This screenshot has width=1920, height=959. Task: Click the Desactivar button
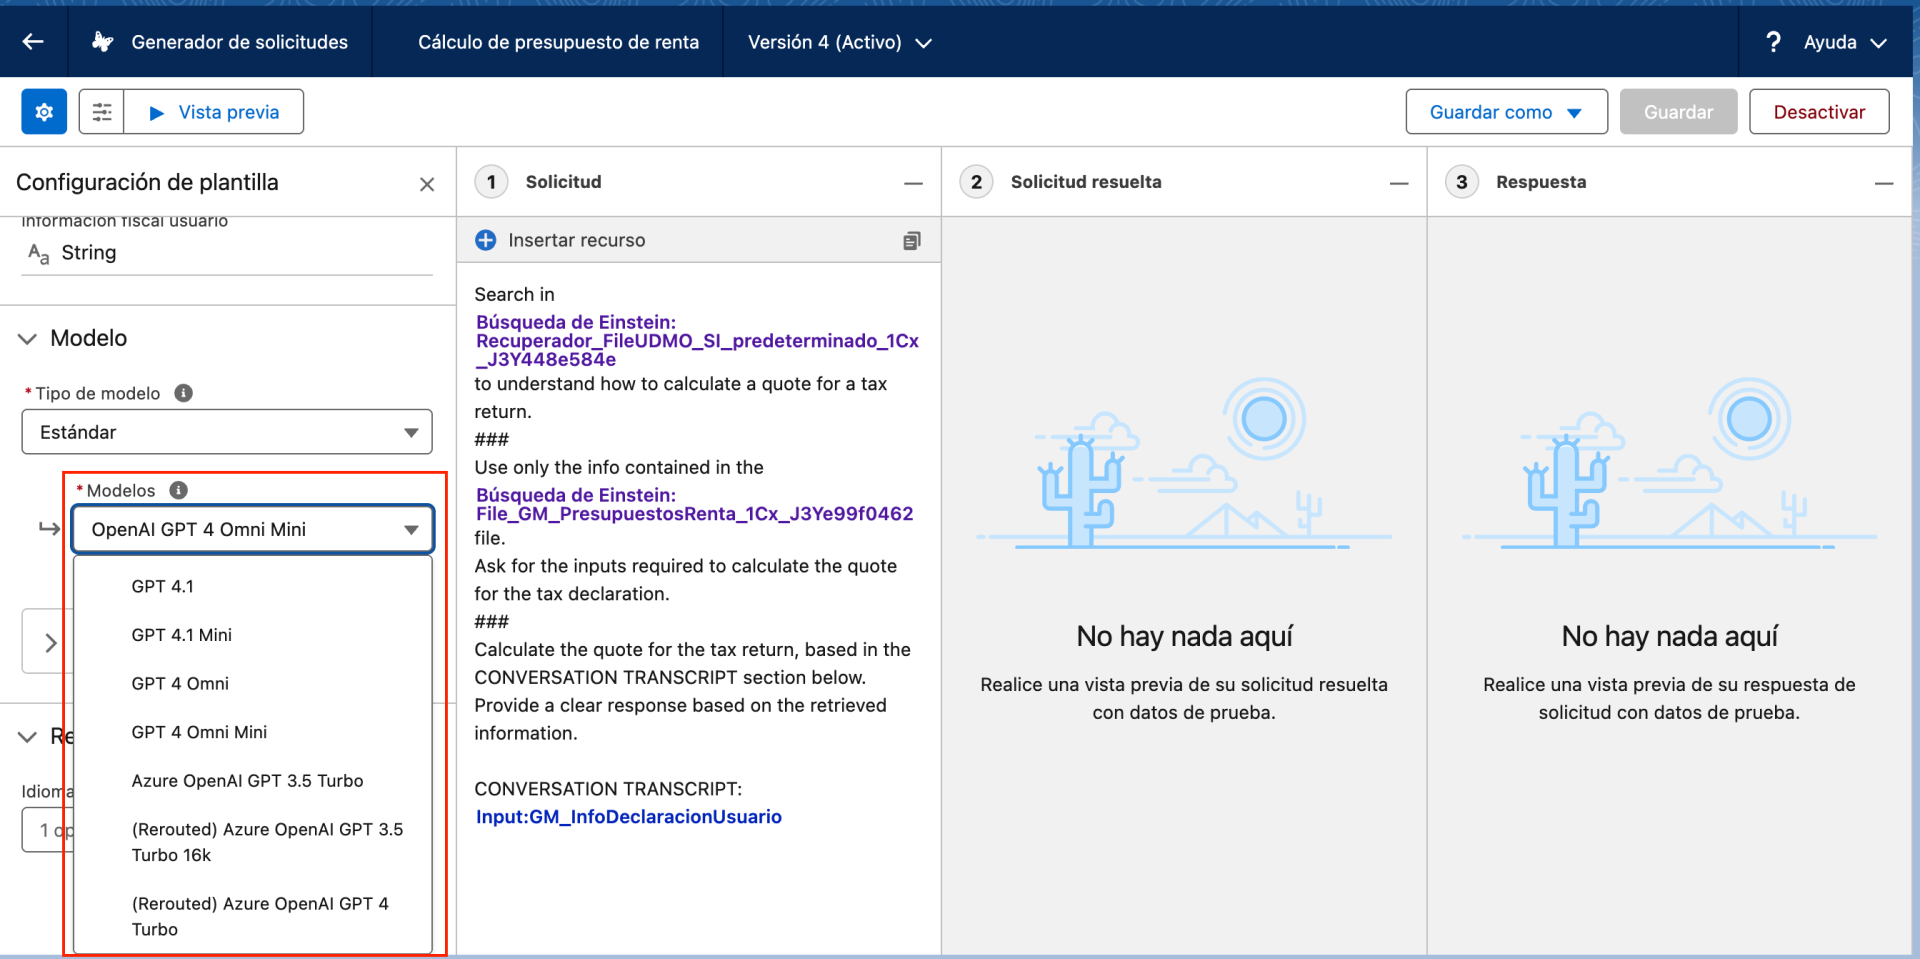(1819, 112)
